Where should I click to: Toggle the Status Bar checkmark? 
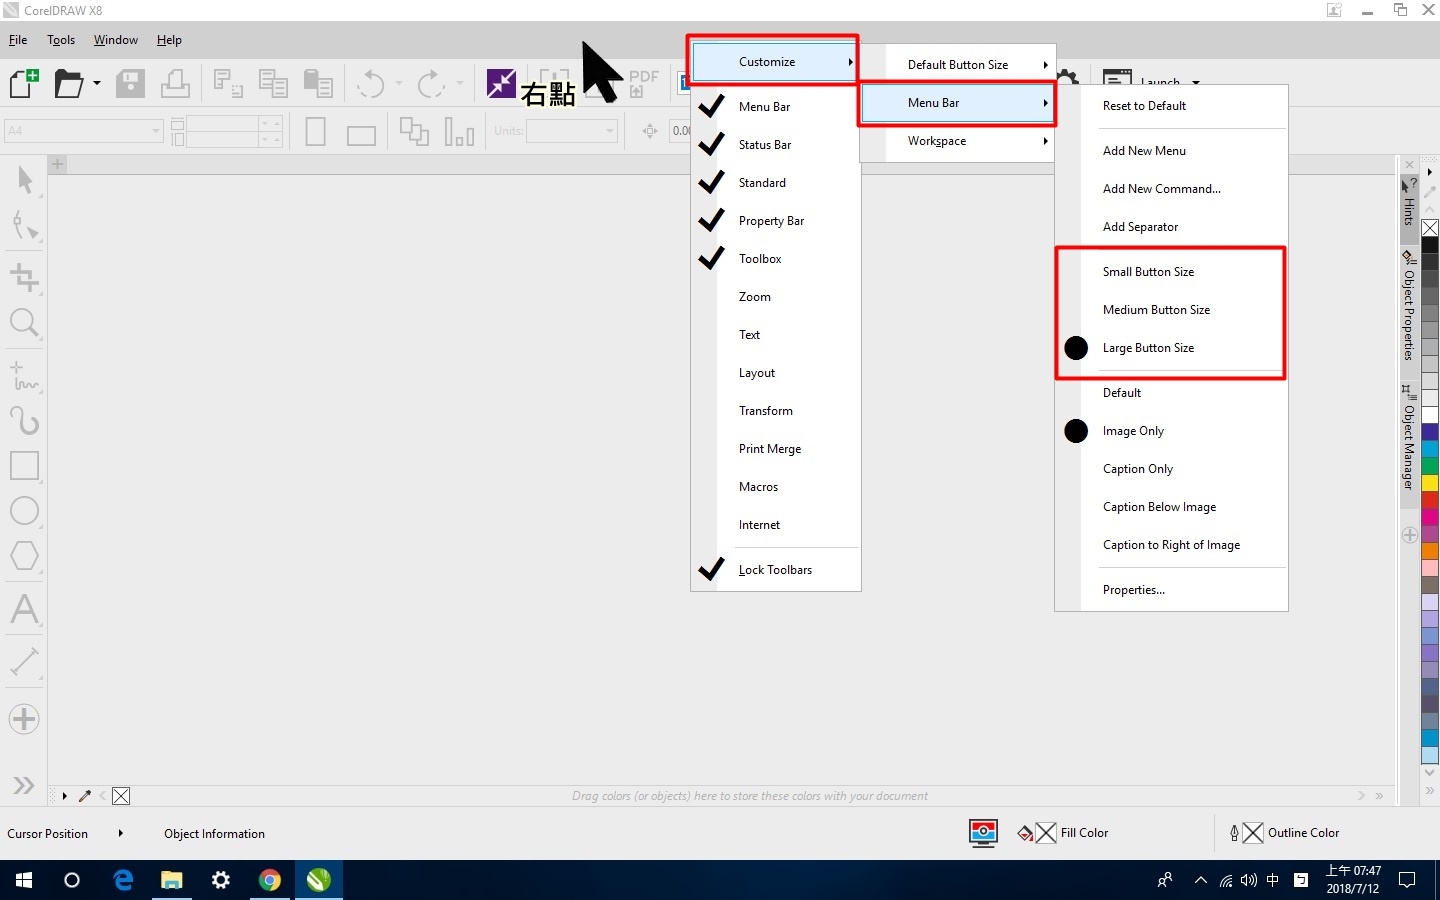(776, 145)
